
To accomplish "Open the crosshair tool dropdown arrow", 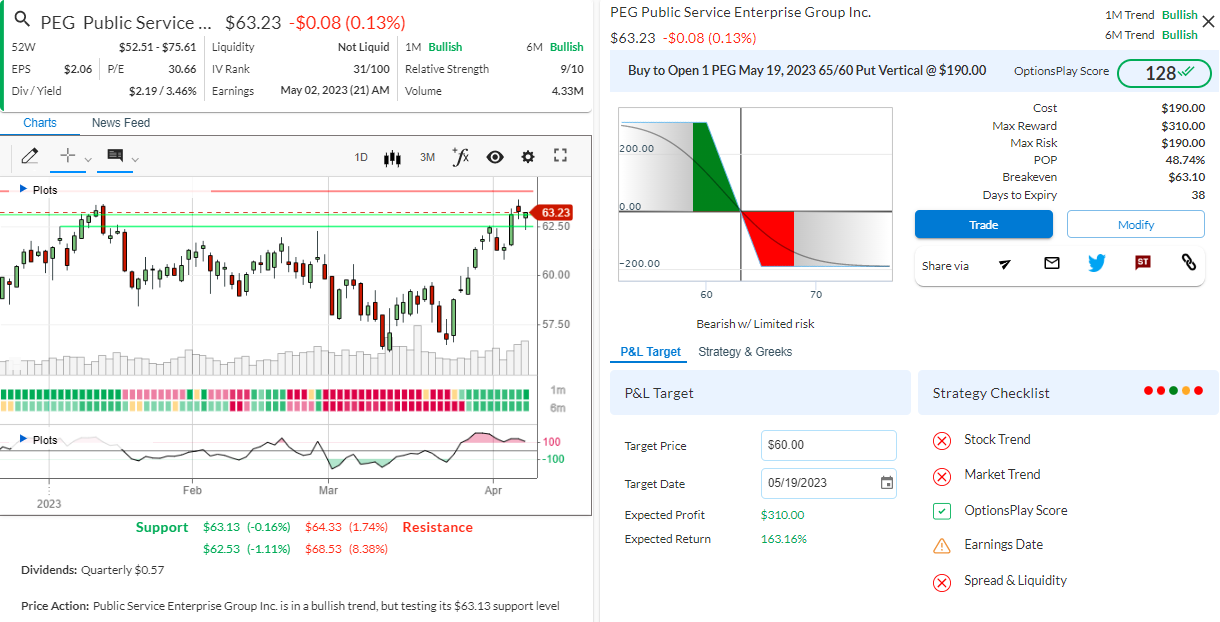I will coord(88,158).
